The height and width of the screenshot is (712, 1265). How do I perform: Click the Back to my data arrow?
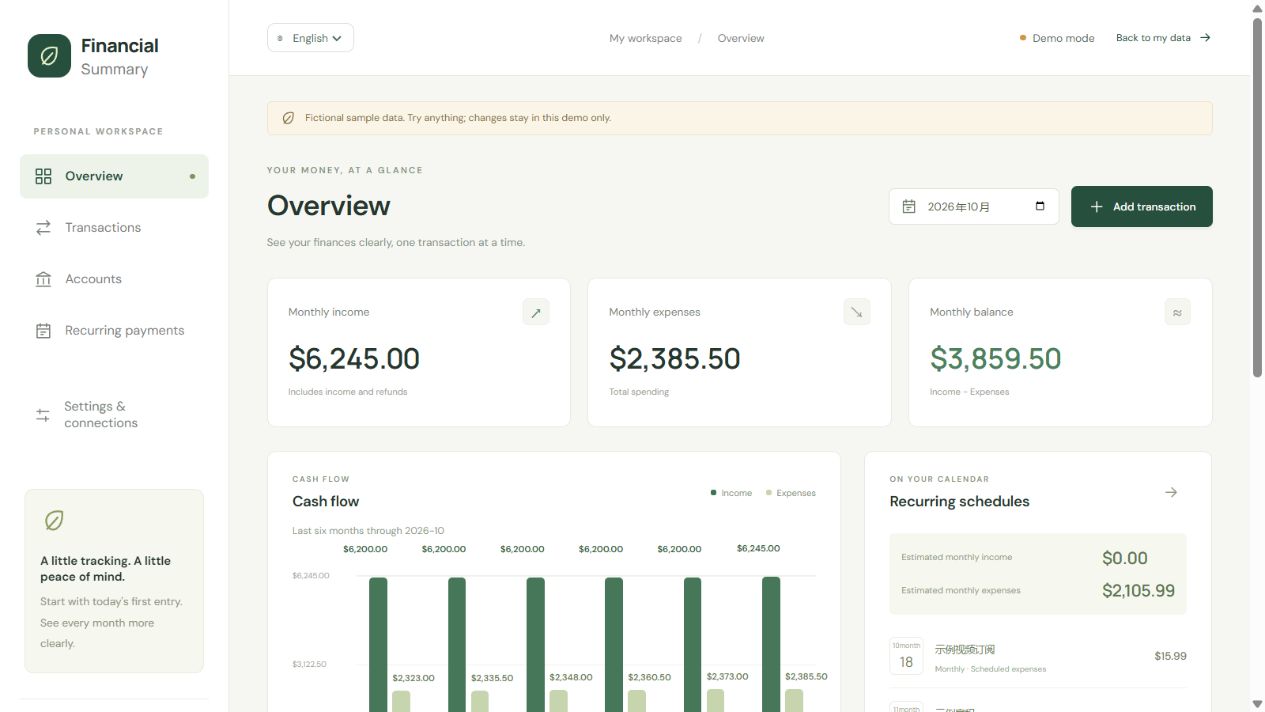1205,38
